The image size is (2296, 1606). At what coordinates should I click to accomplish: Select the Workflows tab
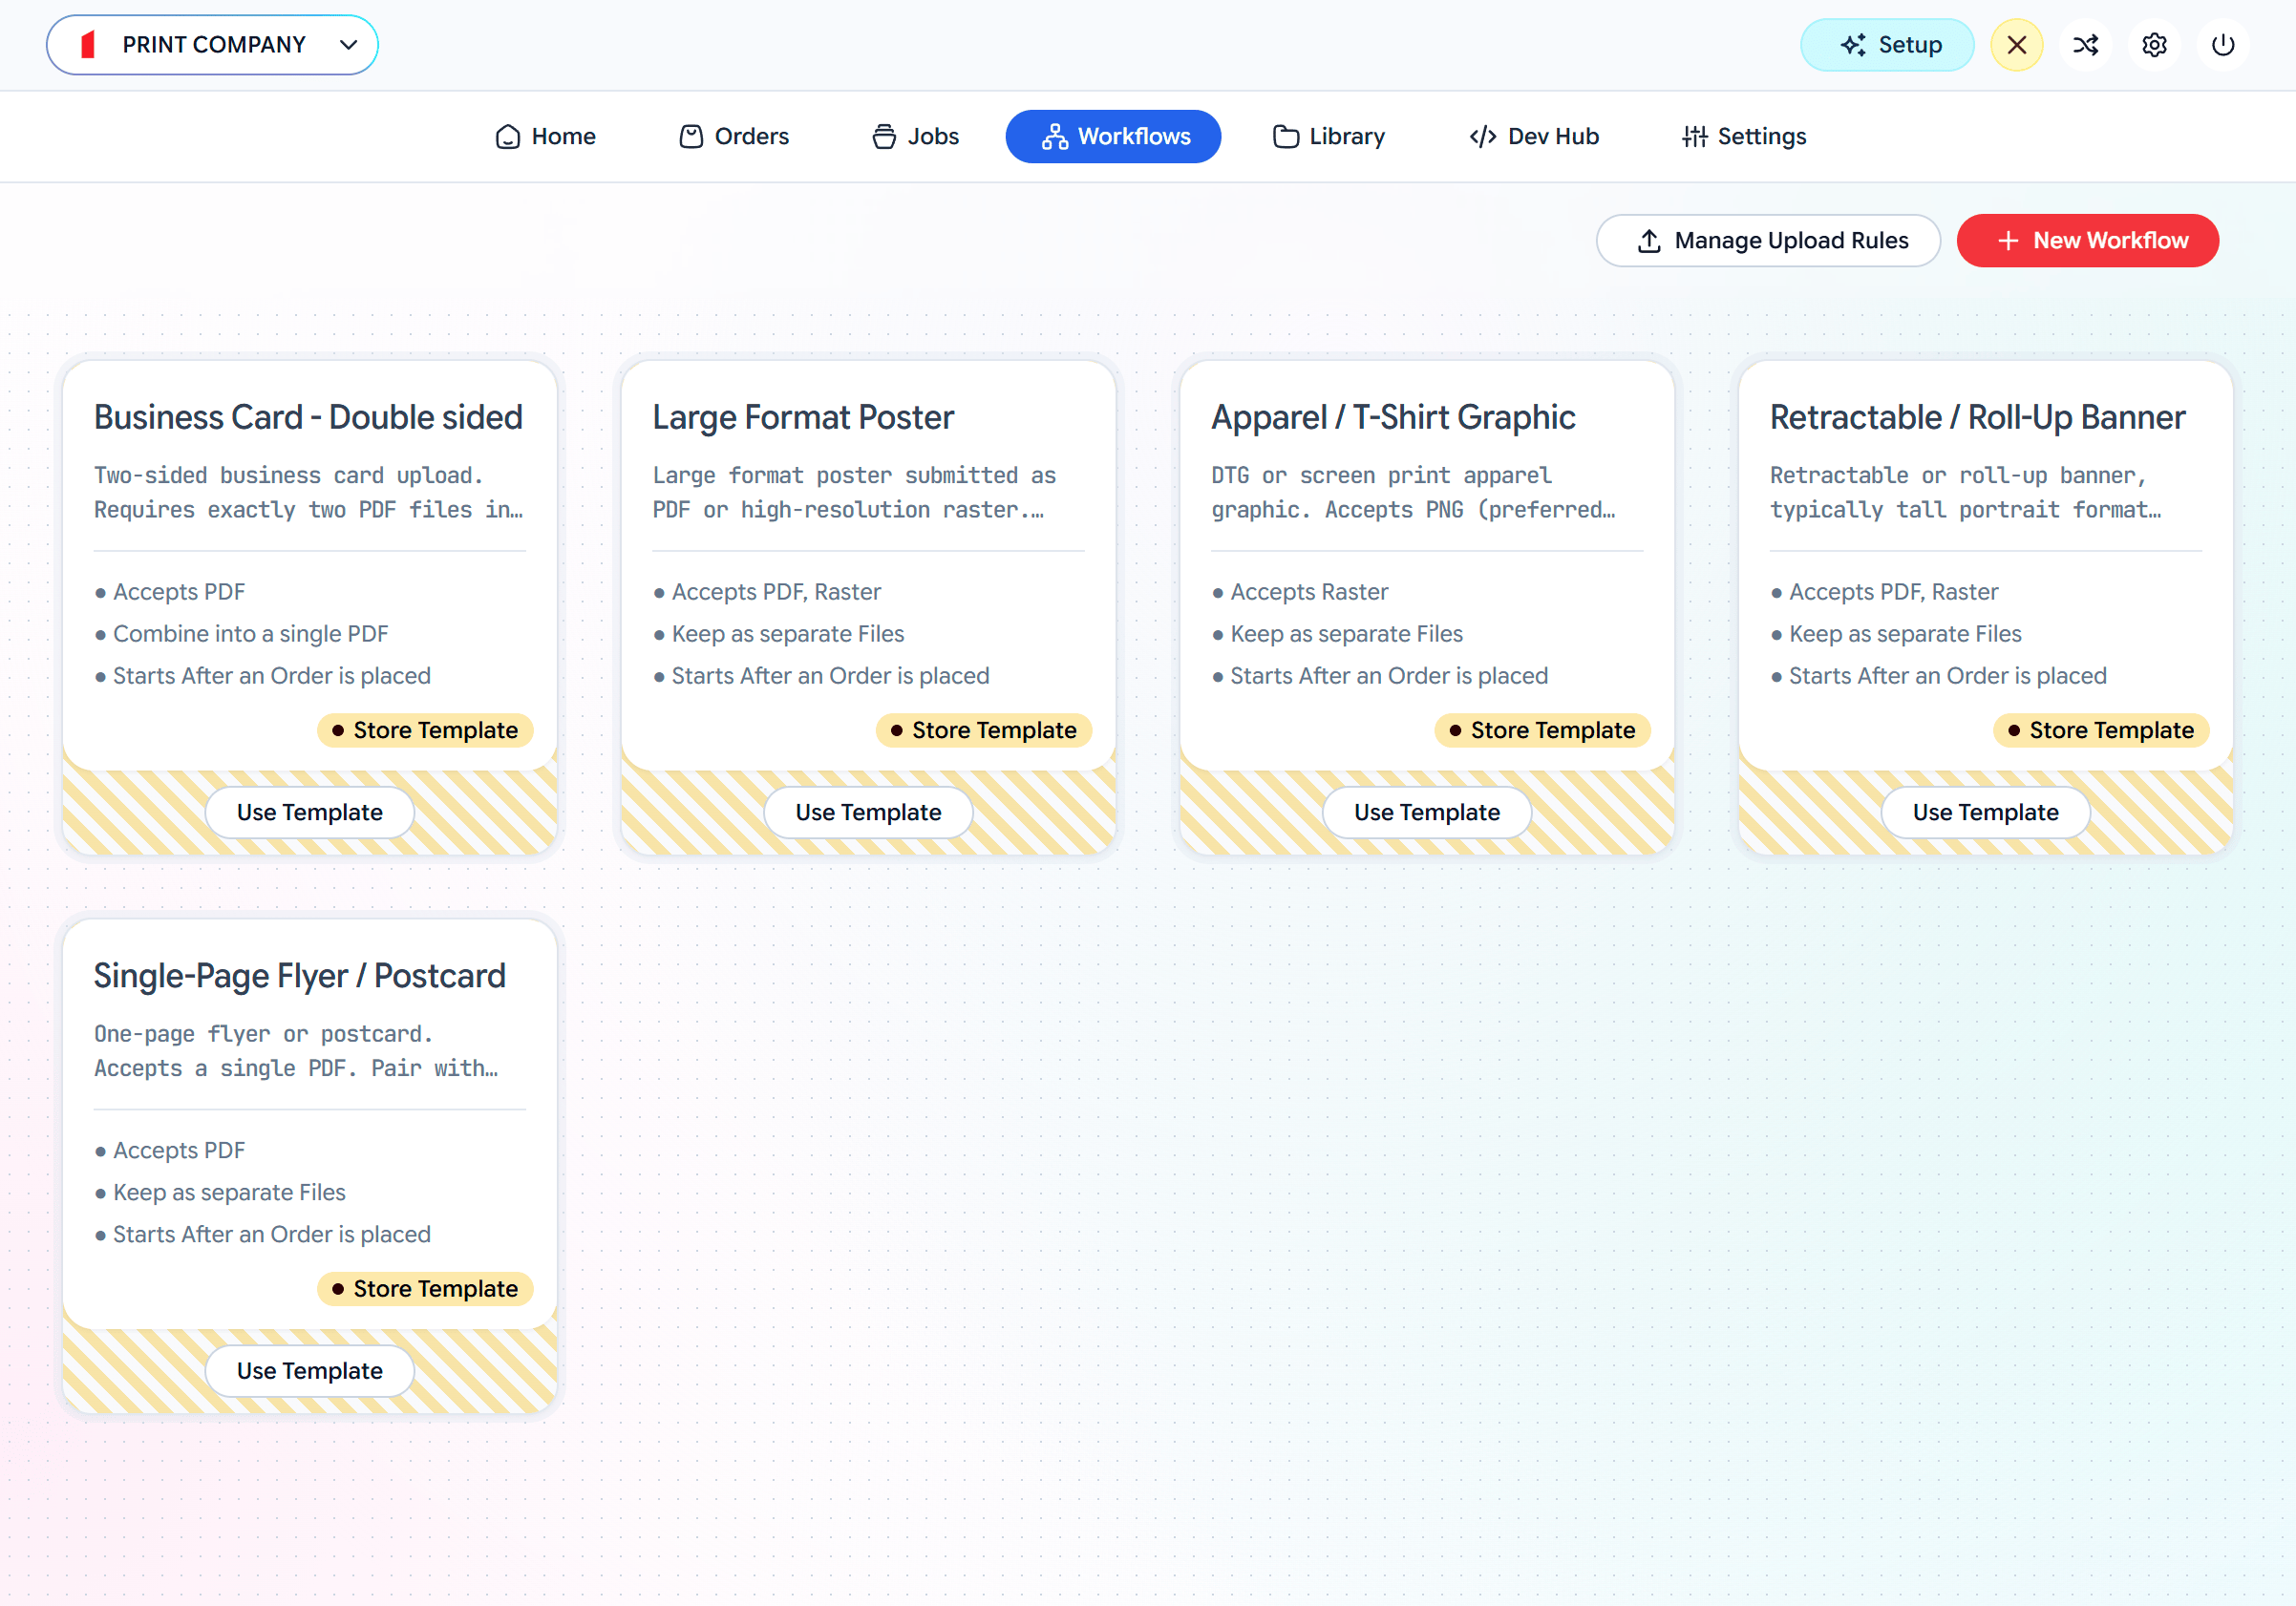pyautogui.click(x=1113, y=136)
